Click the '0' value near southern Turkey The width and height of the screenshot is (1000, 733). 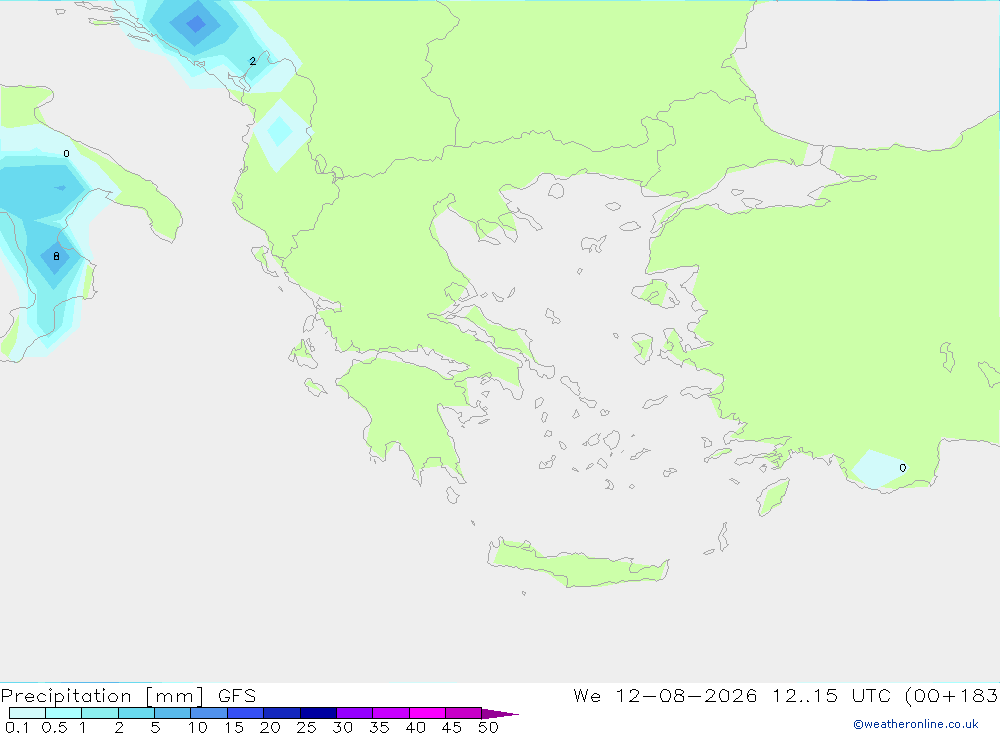pos(902,468)
